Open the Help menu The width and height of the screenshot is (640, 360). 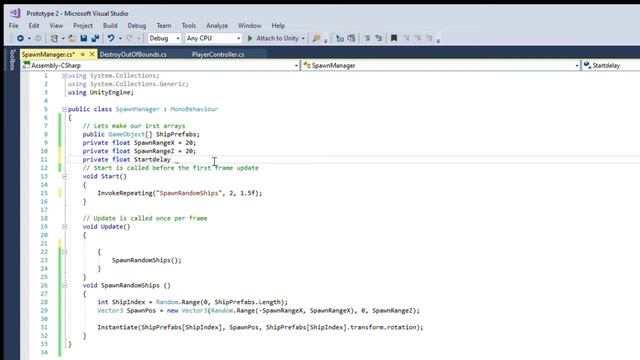tap(278, 25)
